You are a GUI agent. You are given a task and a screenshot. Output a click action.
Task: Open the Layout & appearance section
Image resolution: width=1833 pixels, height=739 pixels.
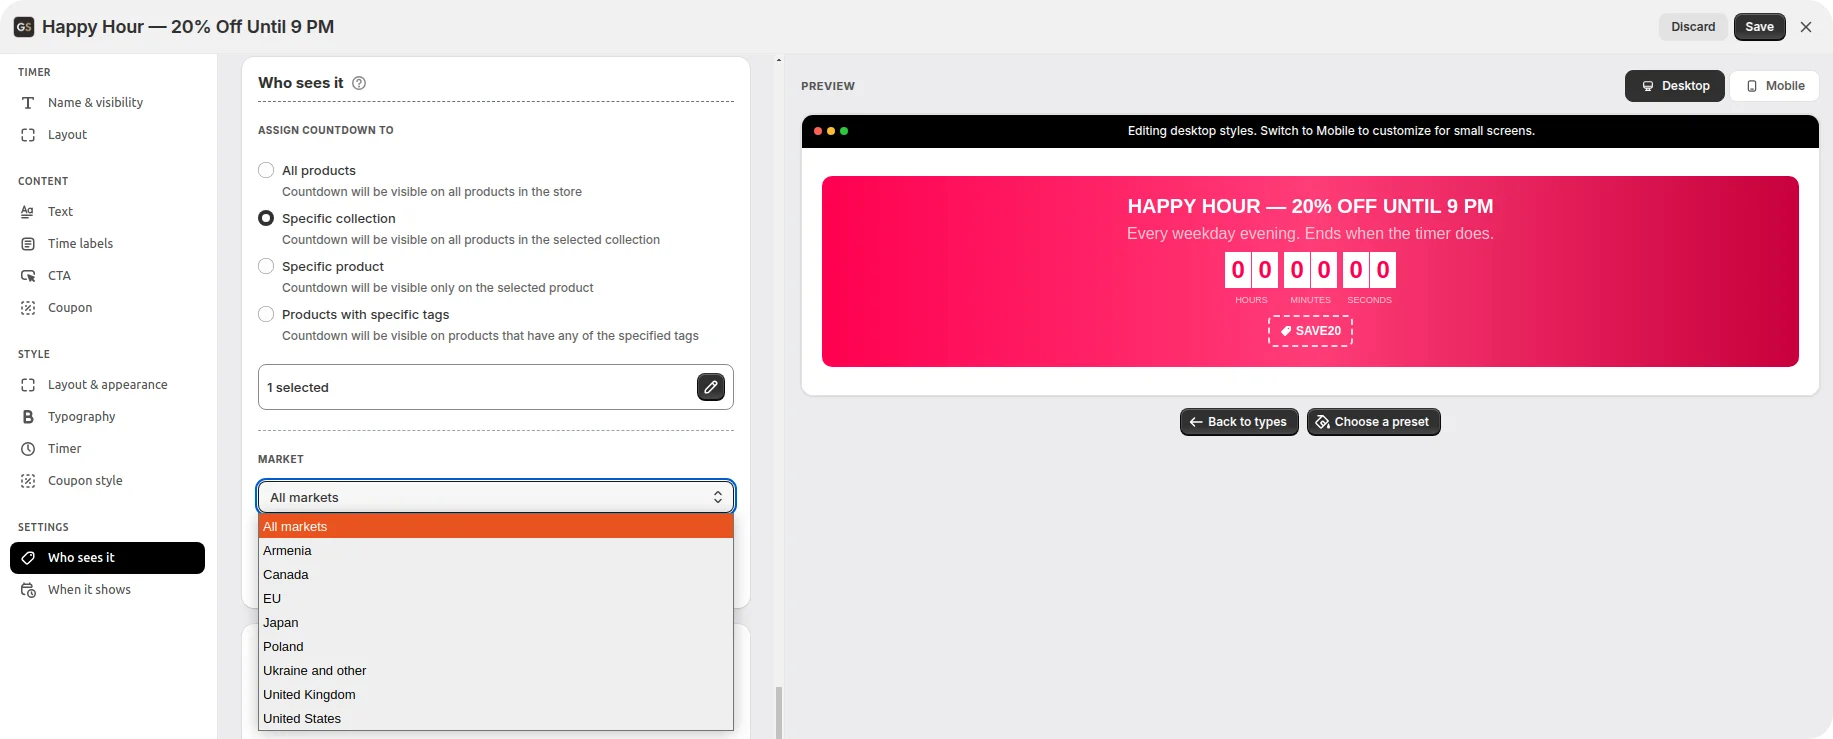click(107, 385)
